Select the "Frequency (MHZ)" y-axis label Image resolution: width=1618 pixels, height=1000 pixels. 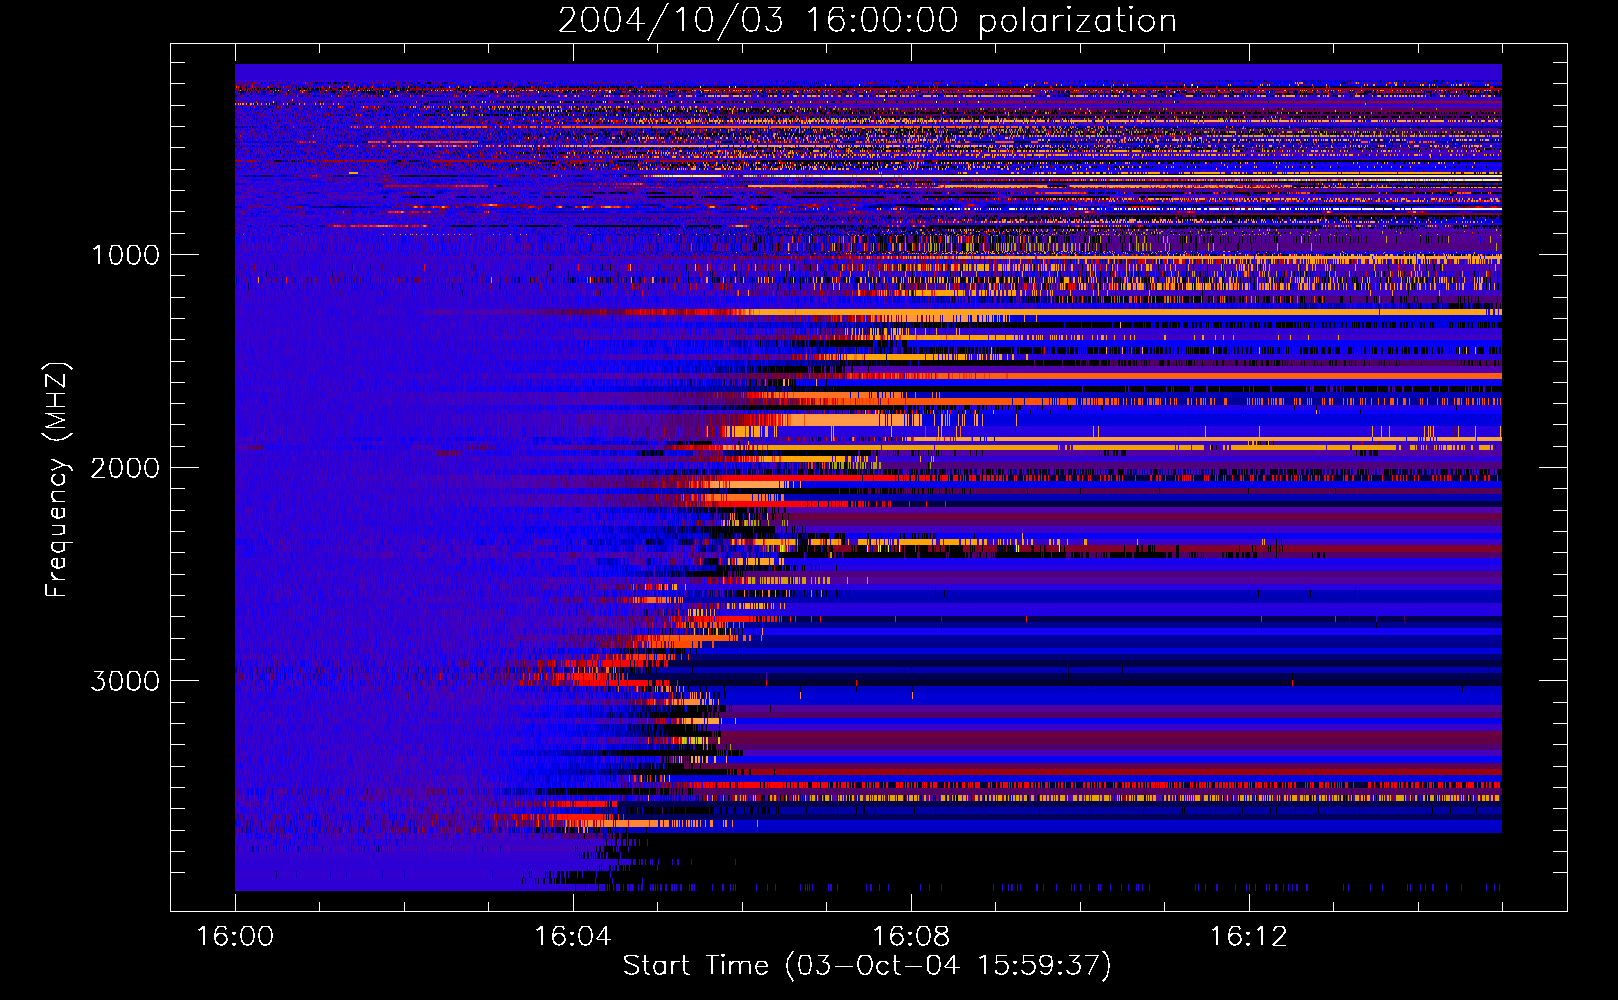pyautogui.click(x=57, y=480)
